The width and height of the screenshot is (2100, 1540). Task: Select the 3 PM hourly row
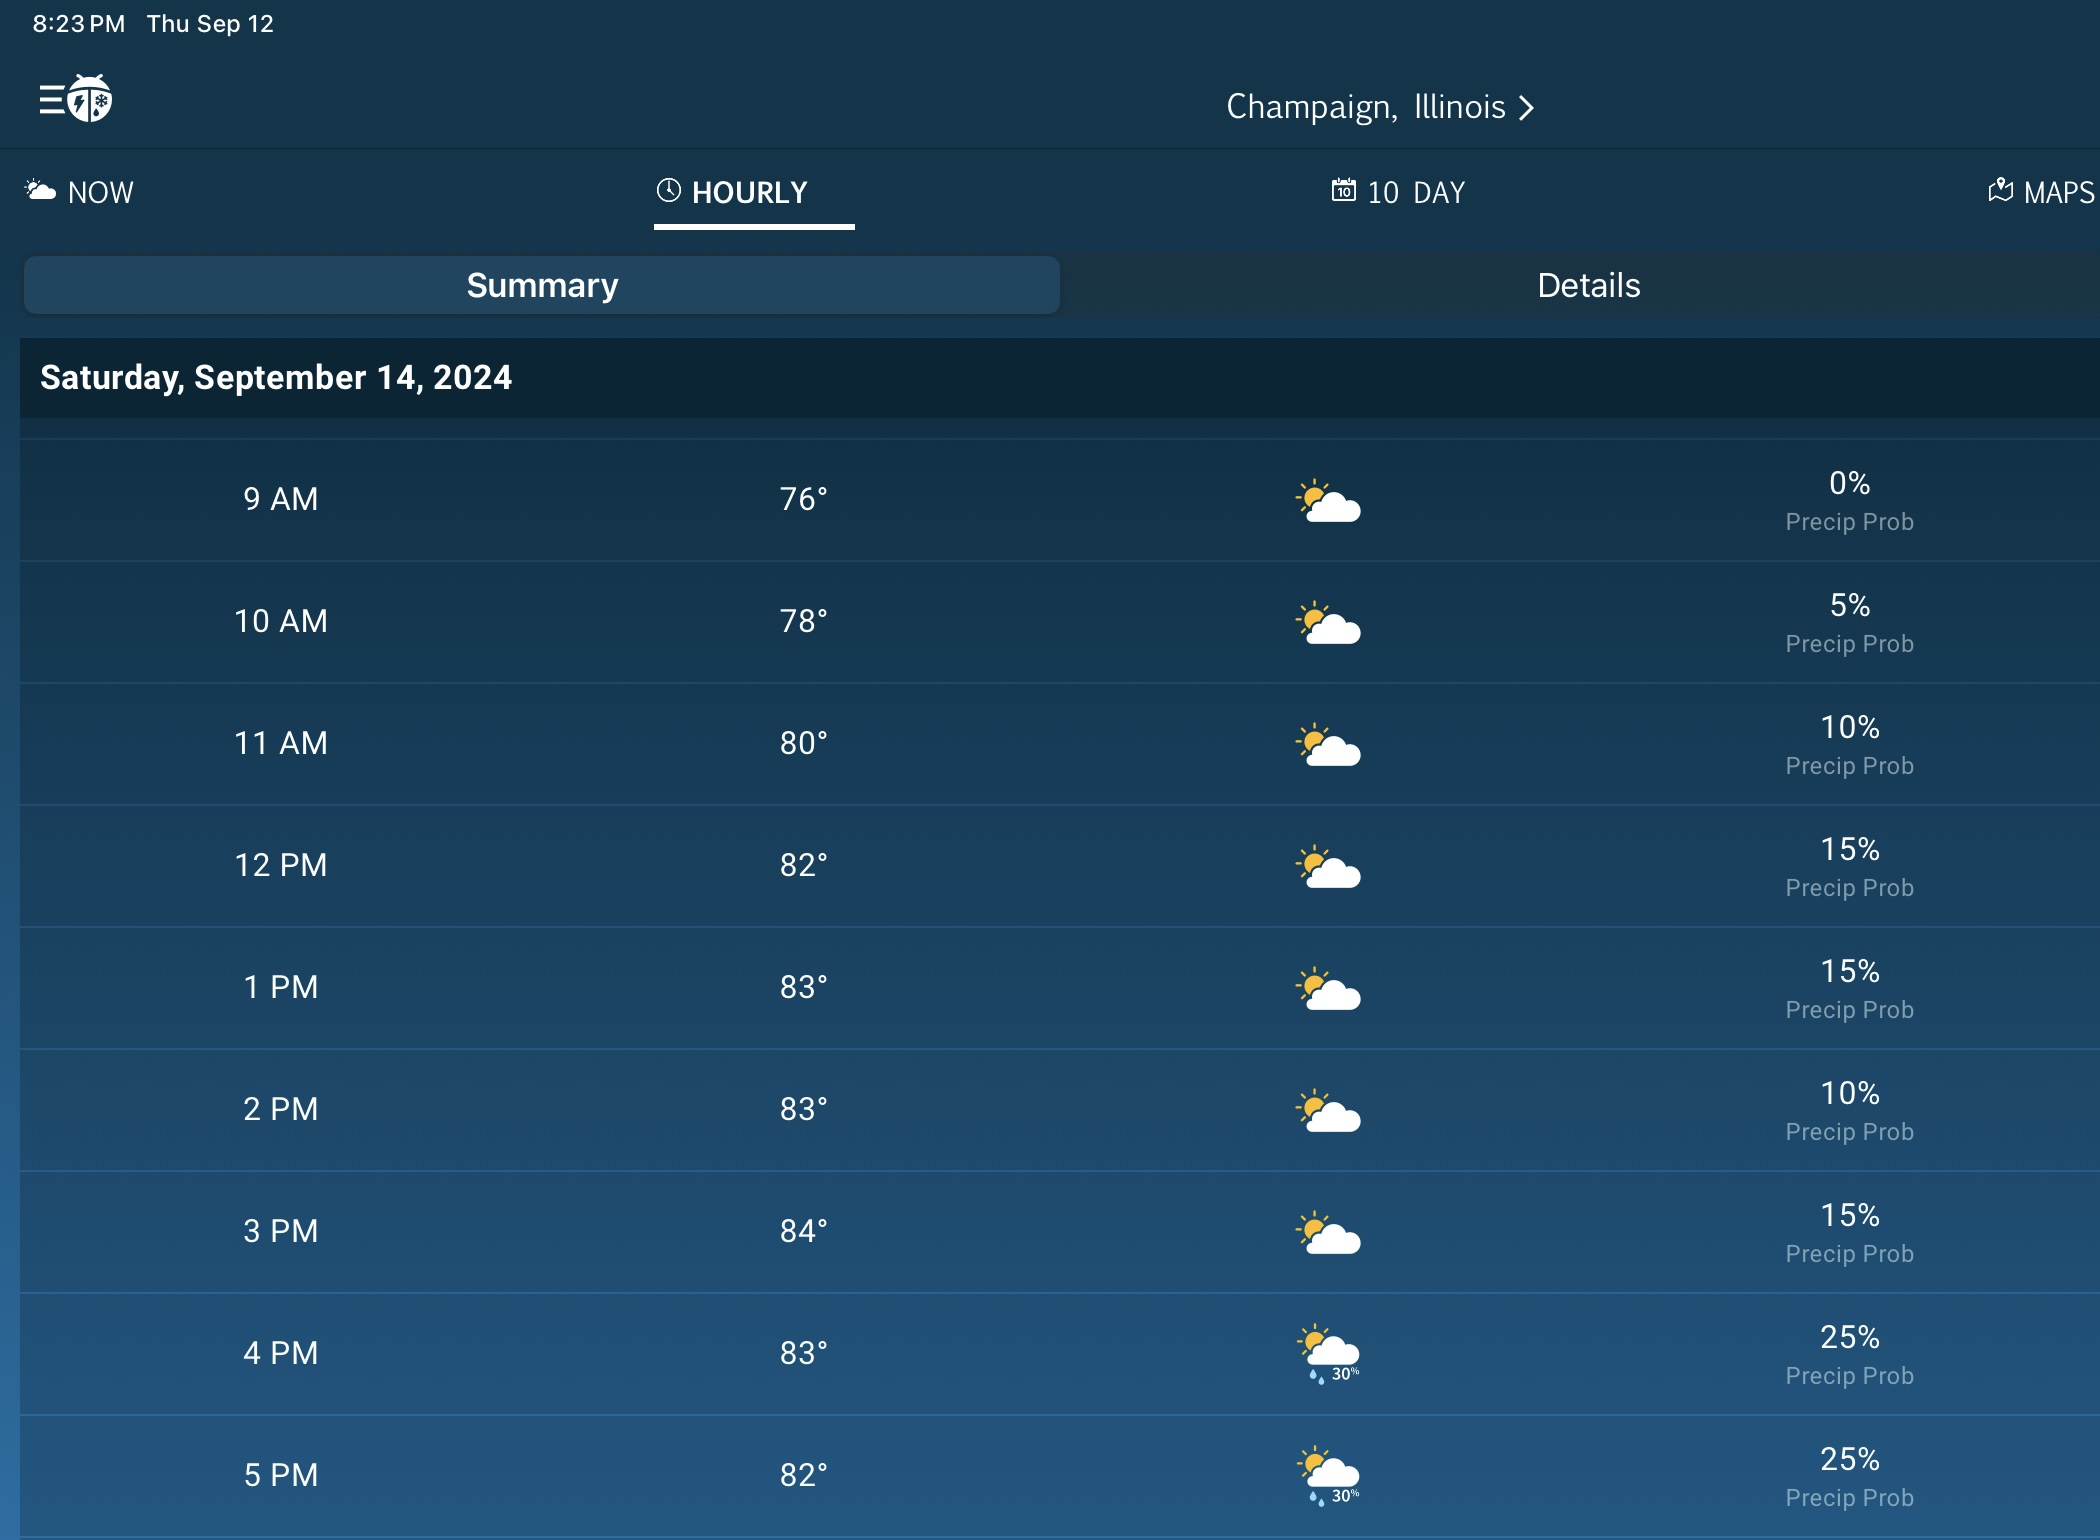[x=281, y=1231]
